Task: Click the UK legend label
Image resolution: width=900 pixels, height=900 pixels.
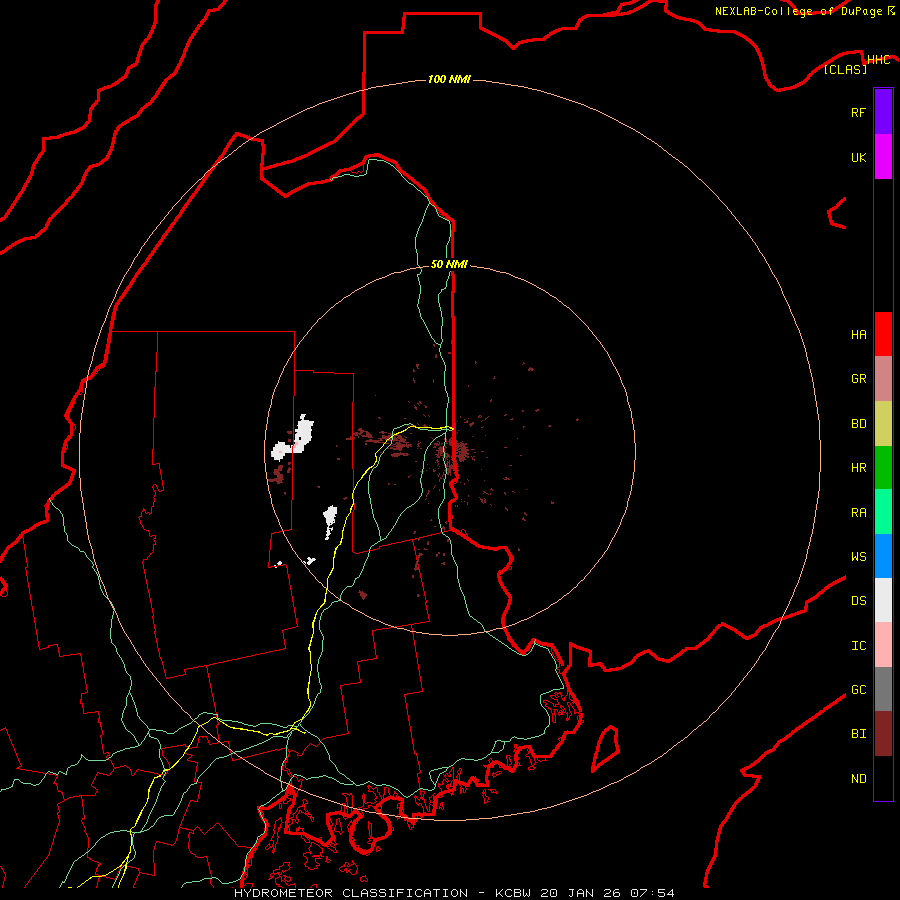Action: [x=858, y=157]
